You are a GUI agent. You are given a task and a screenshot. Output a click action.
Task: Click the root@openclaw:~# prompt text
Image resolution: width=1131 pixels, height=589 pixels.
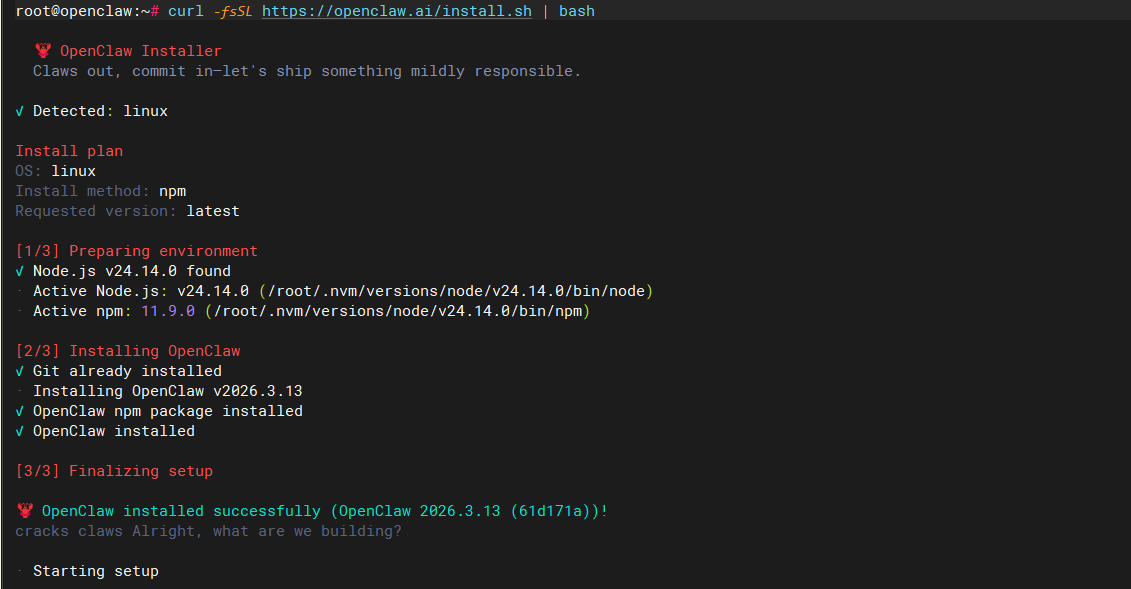pos(87,12)
